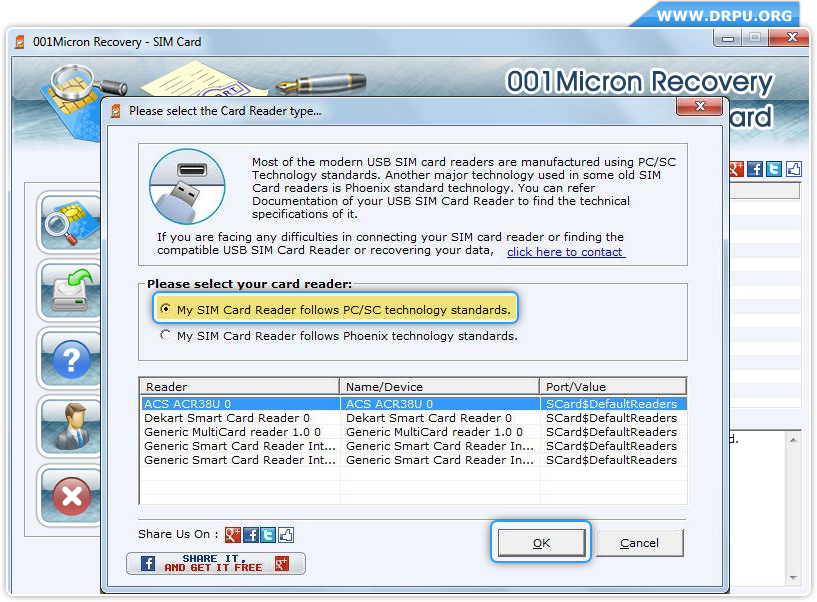Click the drive recovery icon with green arrow
817x602 pixels.
coord(70,290)
